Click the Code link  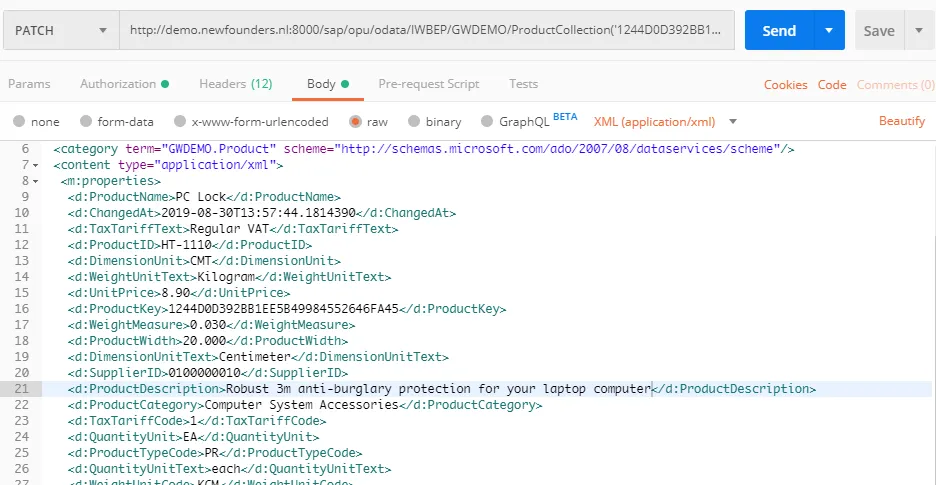click(x=832, y=85)
